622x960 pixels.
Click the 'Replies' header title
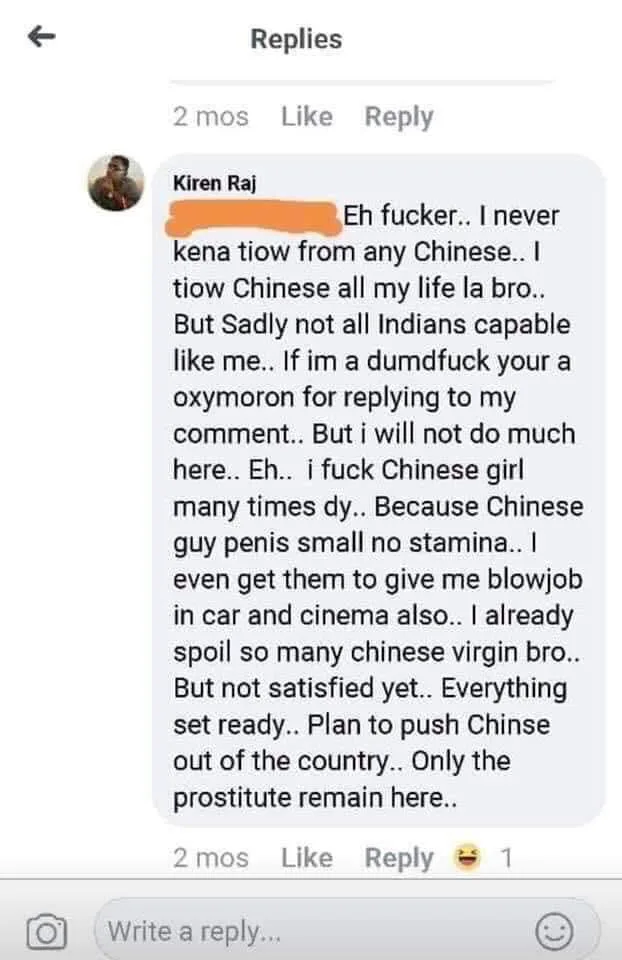296,39
